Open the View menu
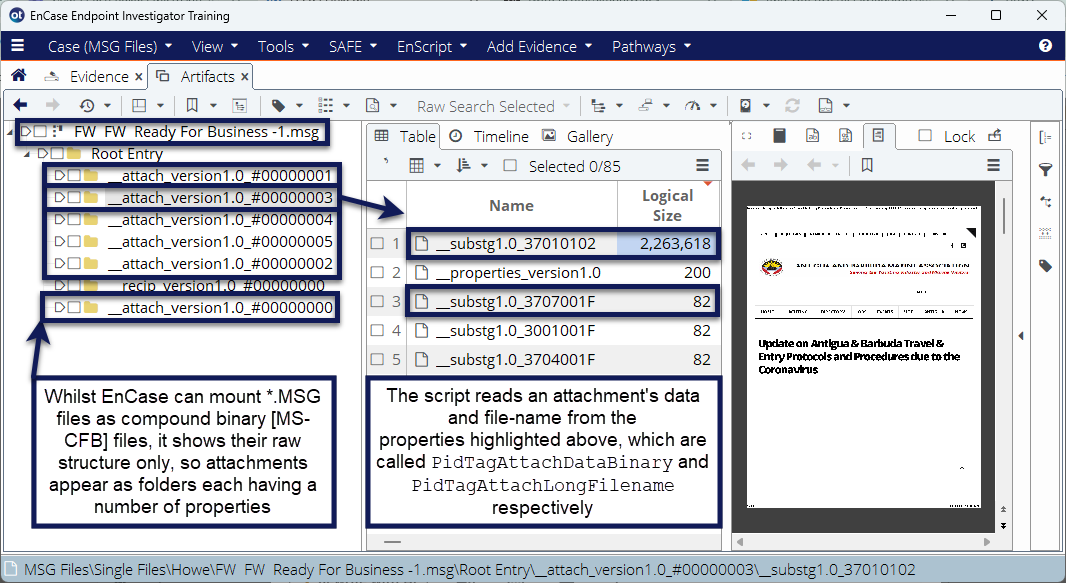The height and width of the screenshot is (583, 1066). coord(215,46)
